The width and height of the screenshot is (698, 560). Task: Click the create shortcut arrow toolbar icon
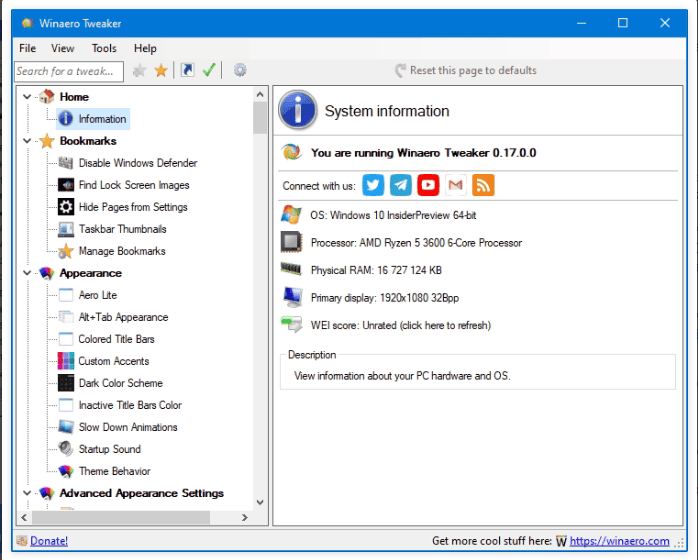tap(187, 70)
